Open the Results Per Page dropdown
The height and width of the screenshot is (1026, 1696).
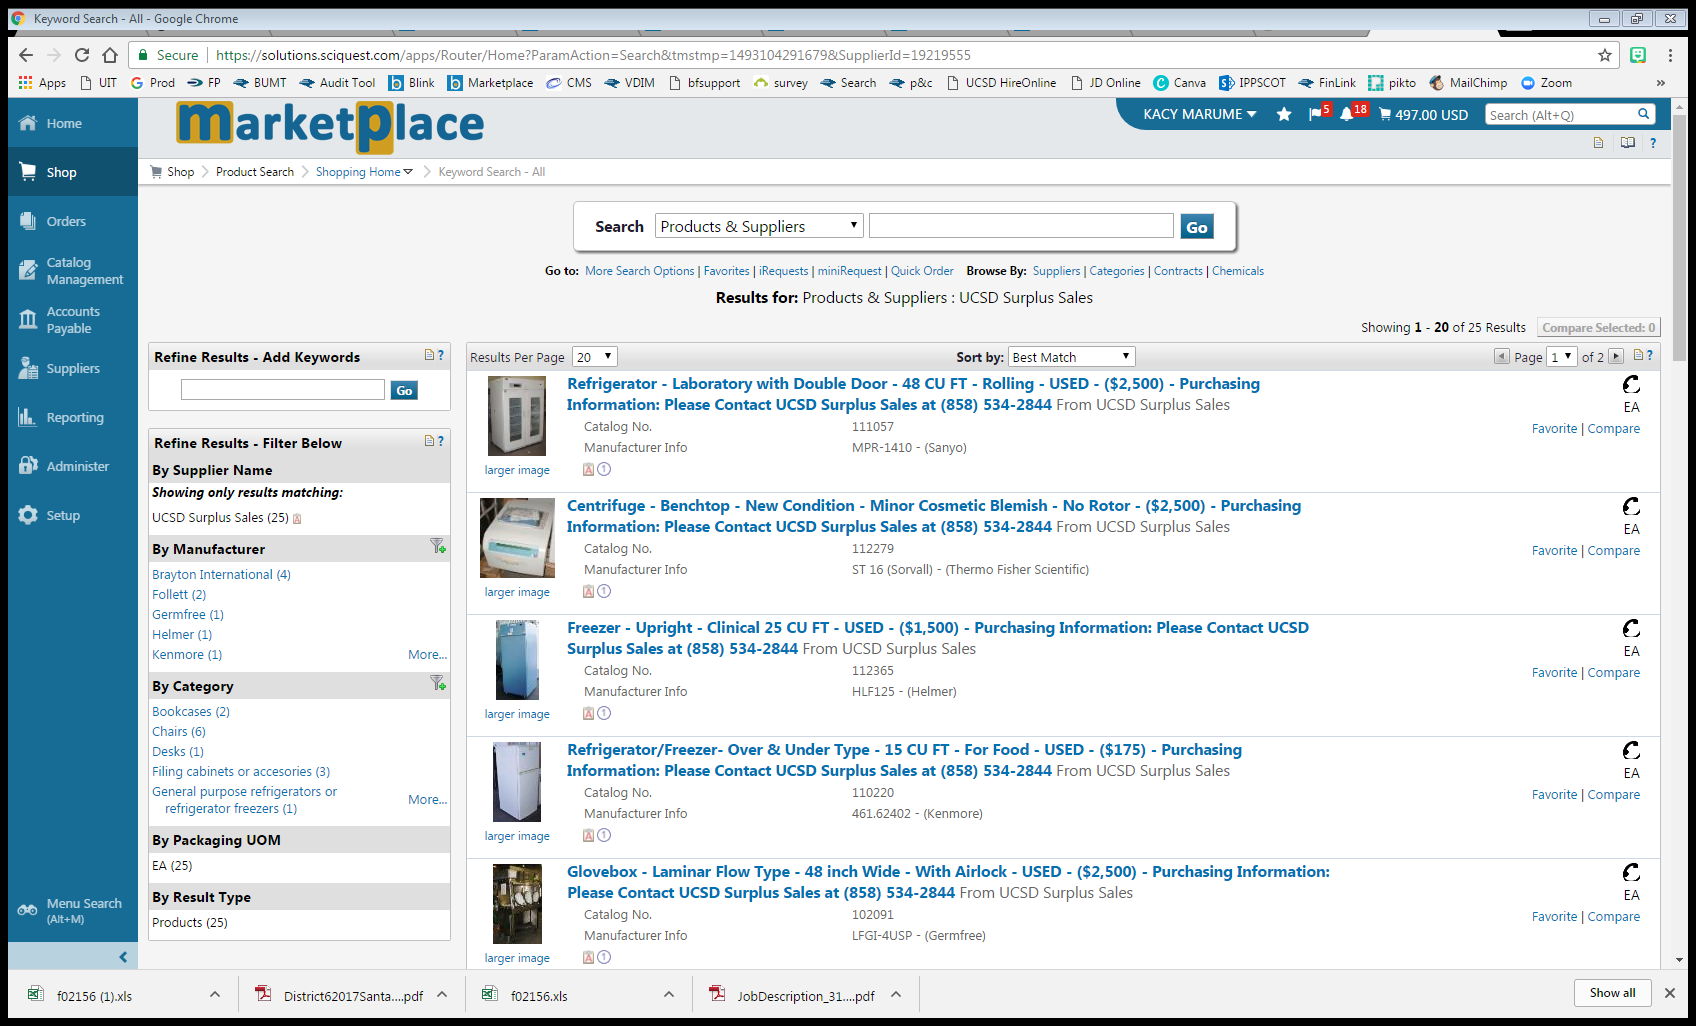point(595,357)
